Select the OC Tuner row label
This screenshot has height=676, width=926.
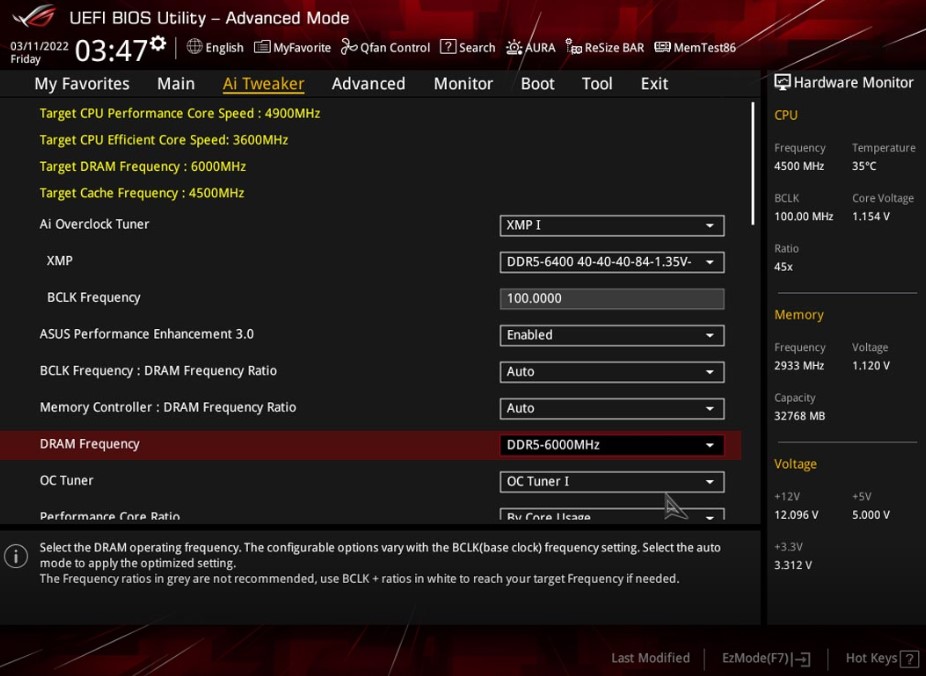(x=66, y=481)
